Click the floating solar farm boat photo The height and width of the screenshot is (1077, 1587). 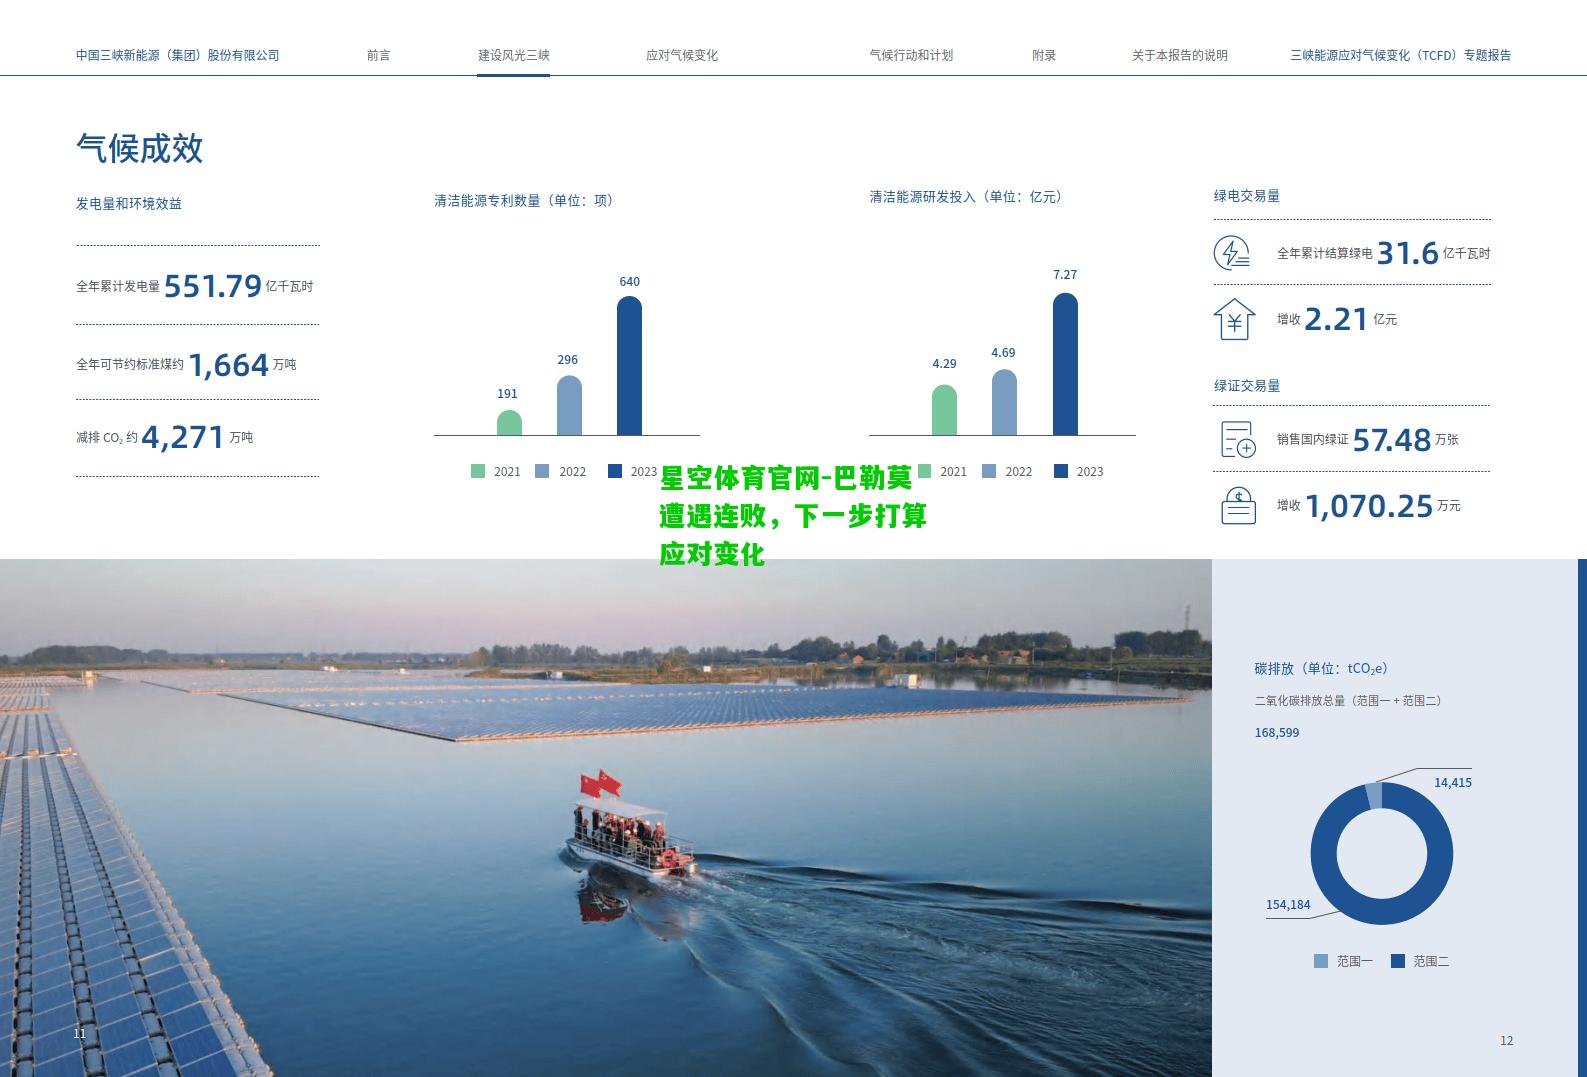[605, 817]
